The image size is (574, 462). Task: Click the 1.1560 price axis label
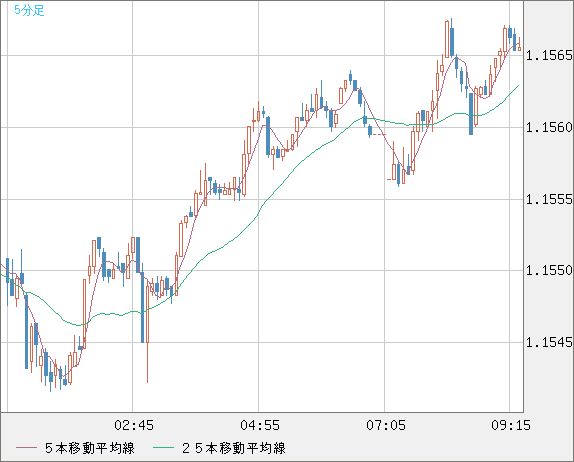549,127
